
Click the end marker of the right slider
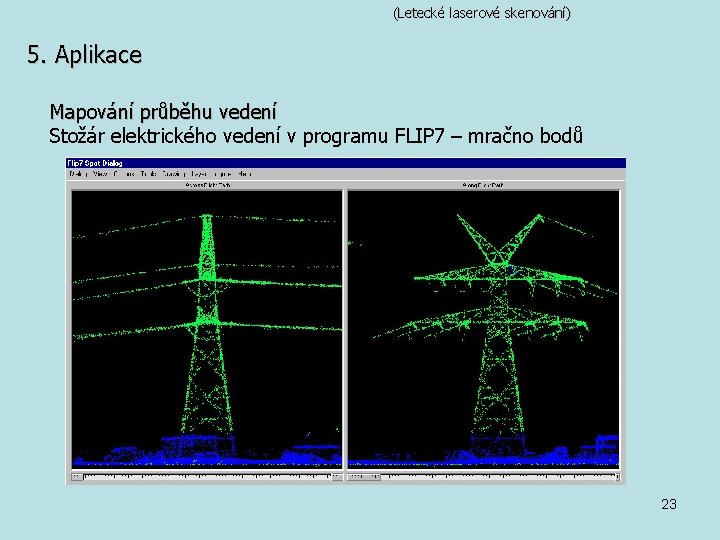(x=618, y=477)
